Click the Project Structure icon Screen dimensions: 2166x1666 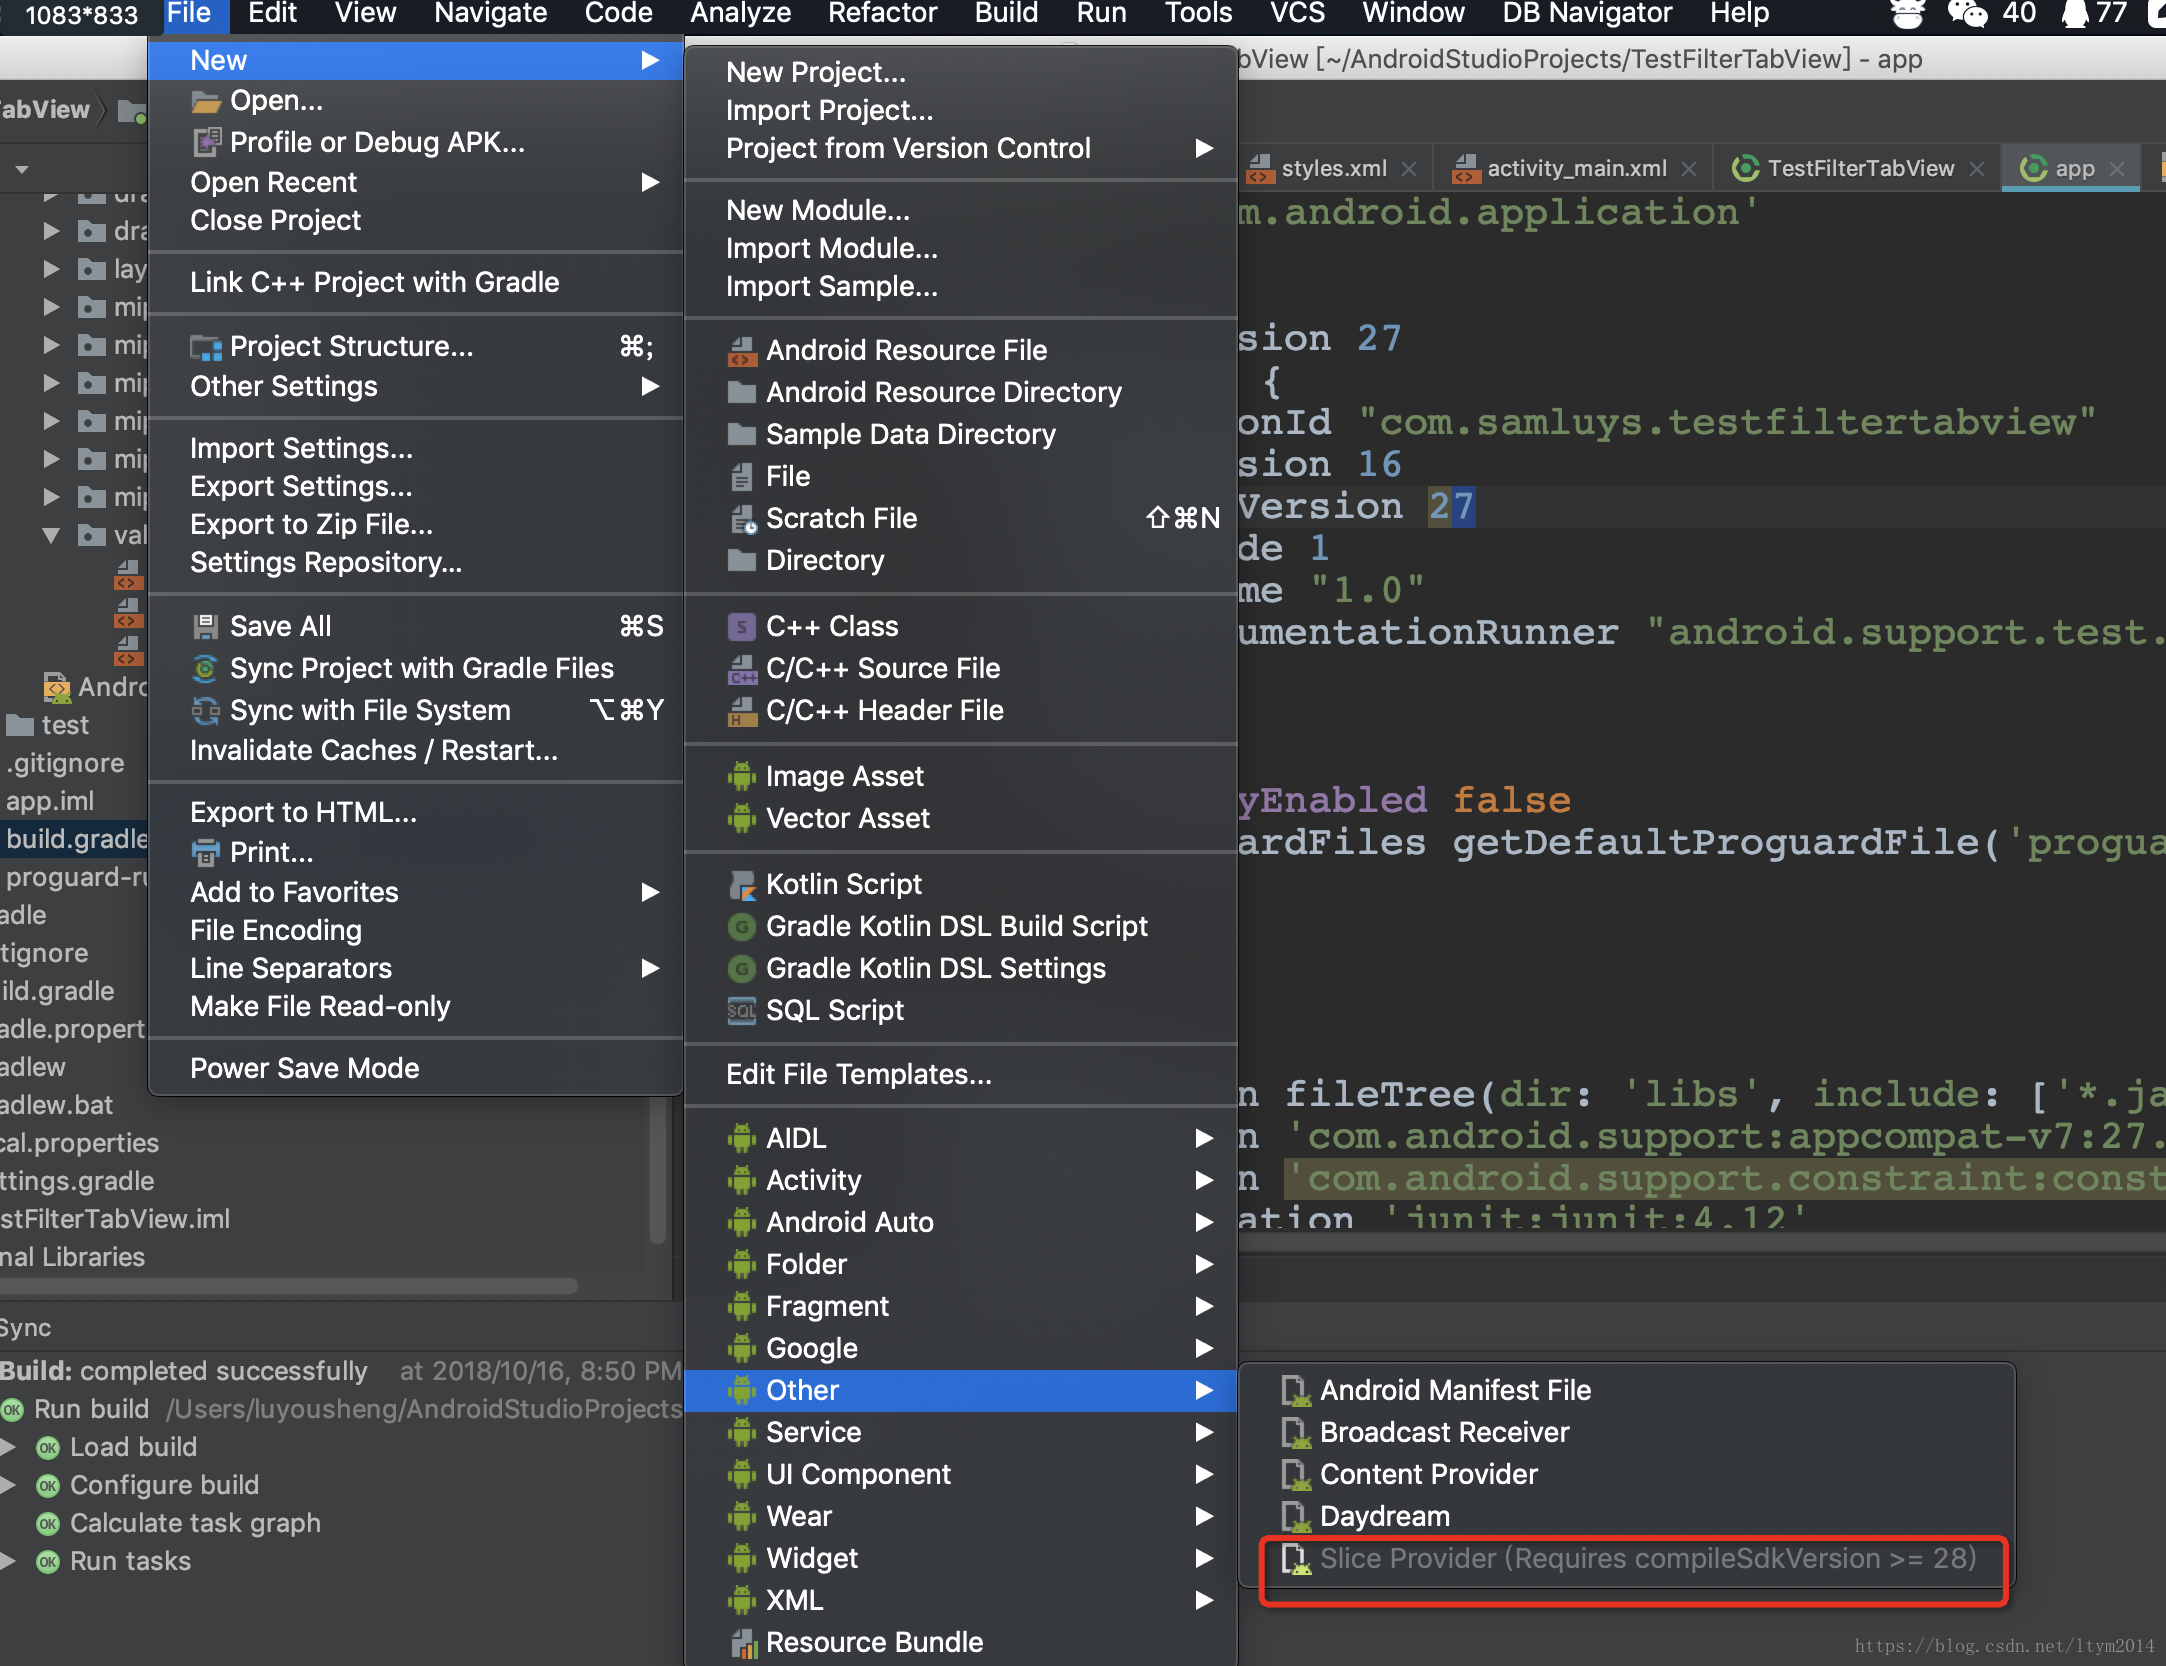coord(205,347)
